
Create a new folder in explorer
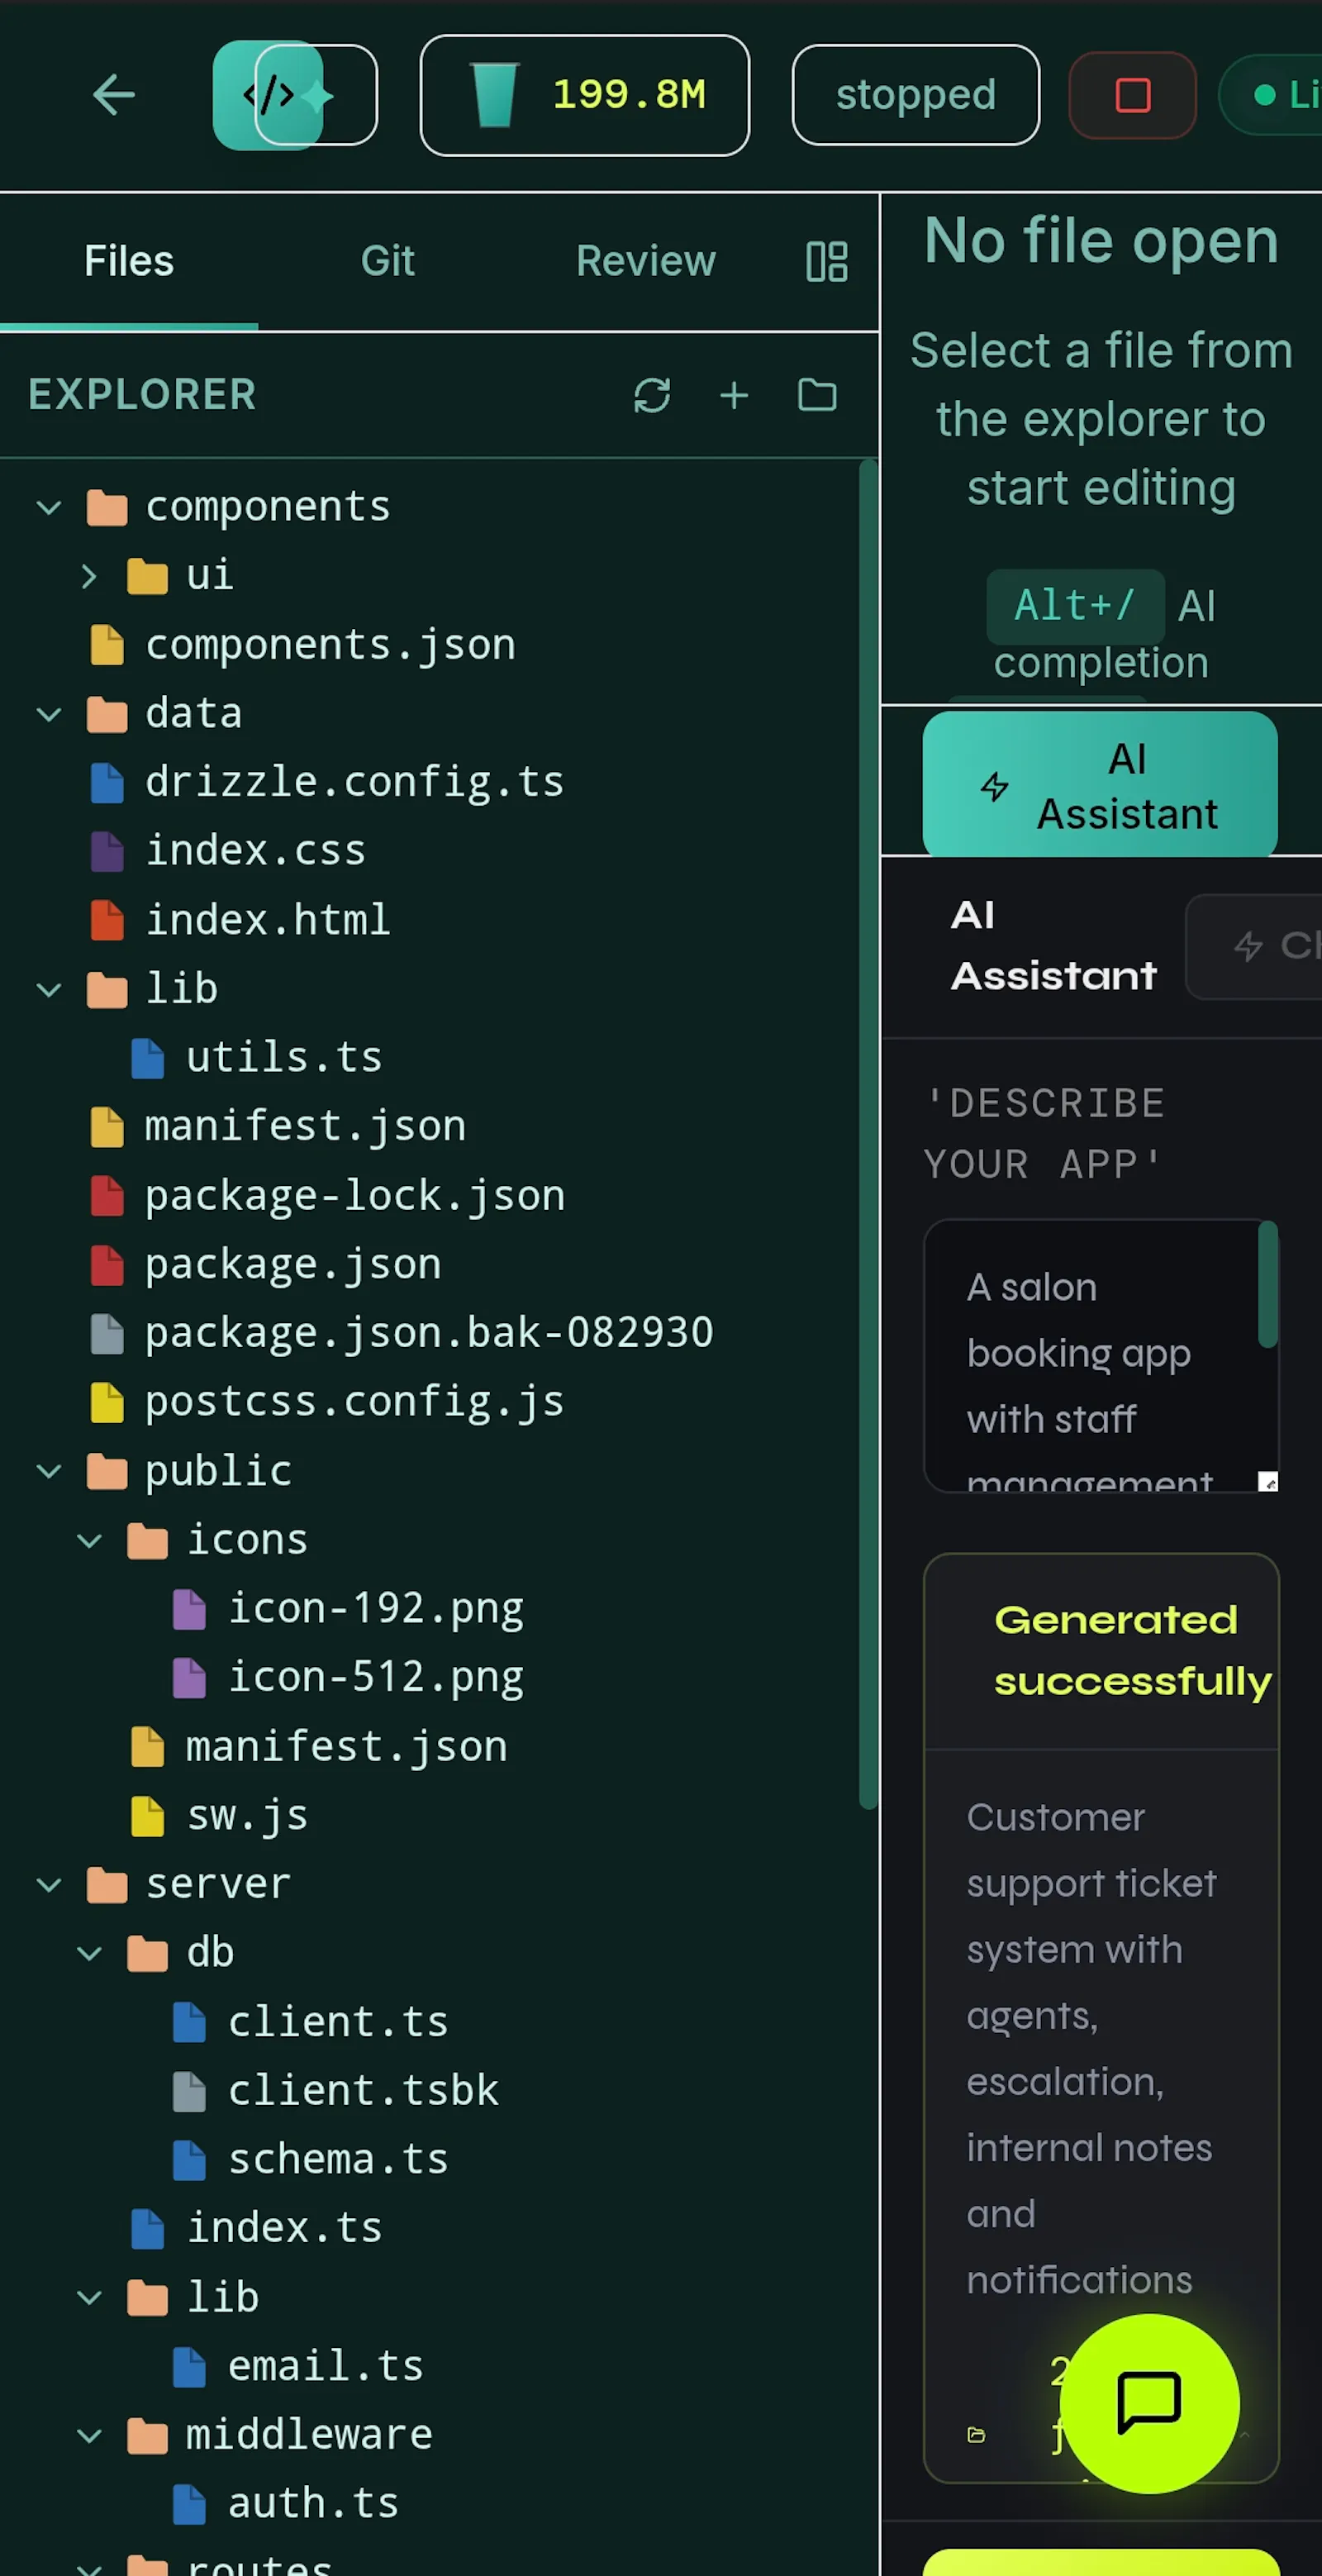click(x=817, y=395)
